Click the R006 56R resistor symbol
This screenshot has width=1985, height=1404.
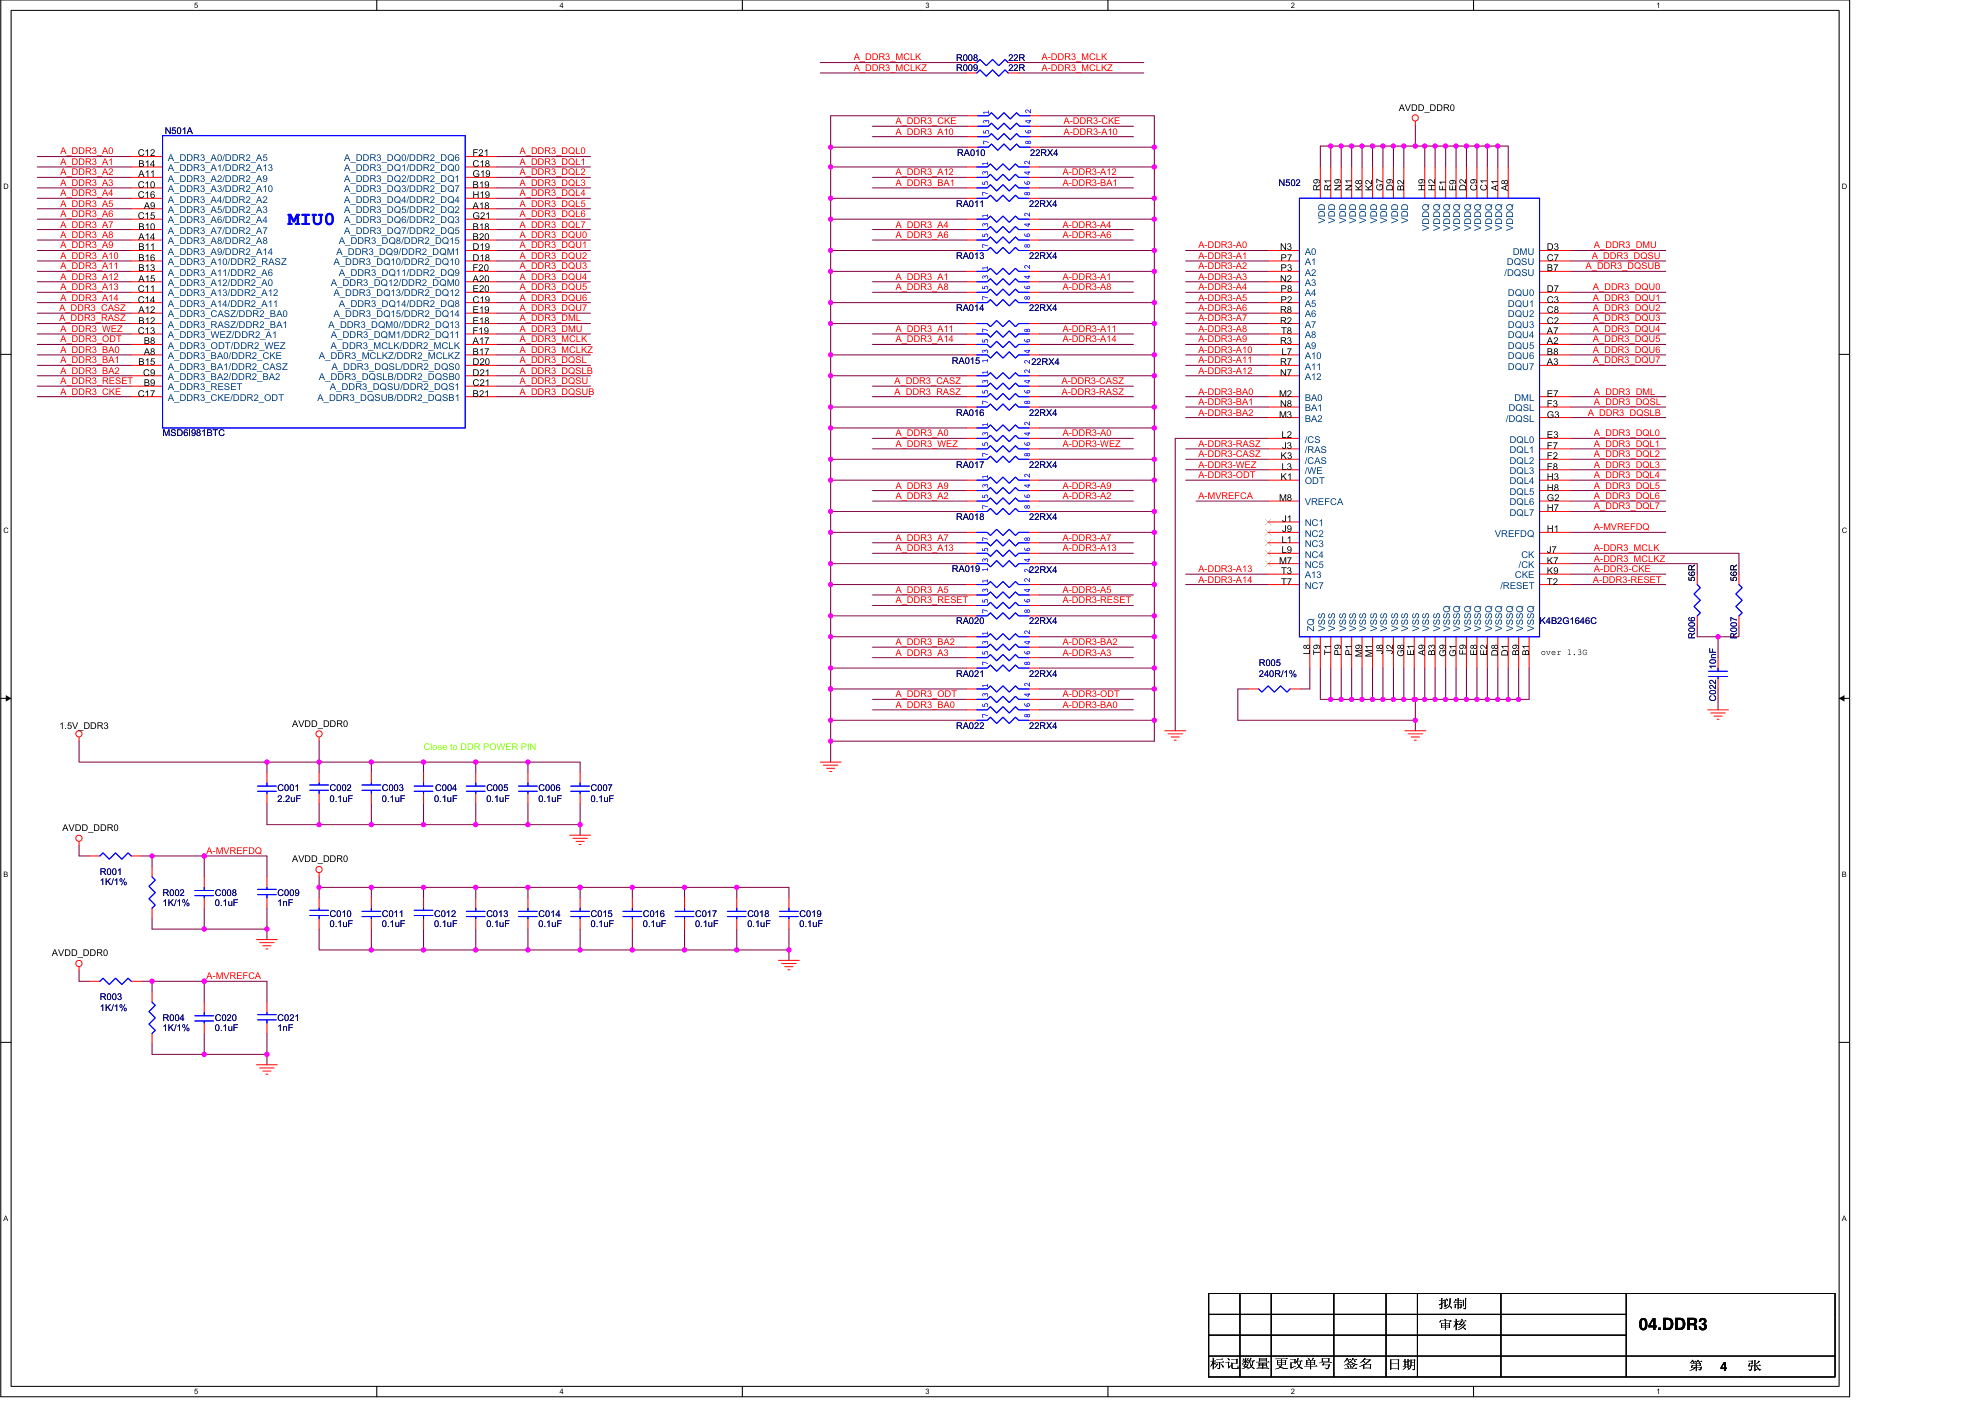coord(1697,598)
